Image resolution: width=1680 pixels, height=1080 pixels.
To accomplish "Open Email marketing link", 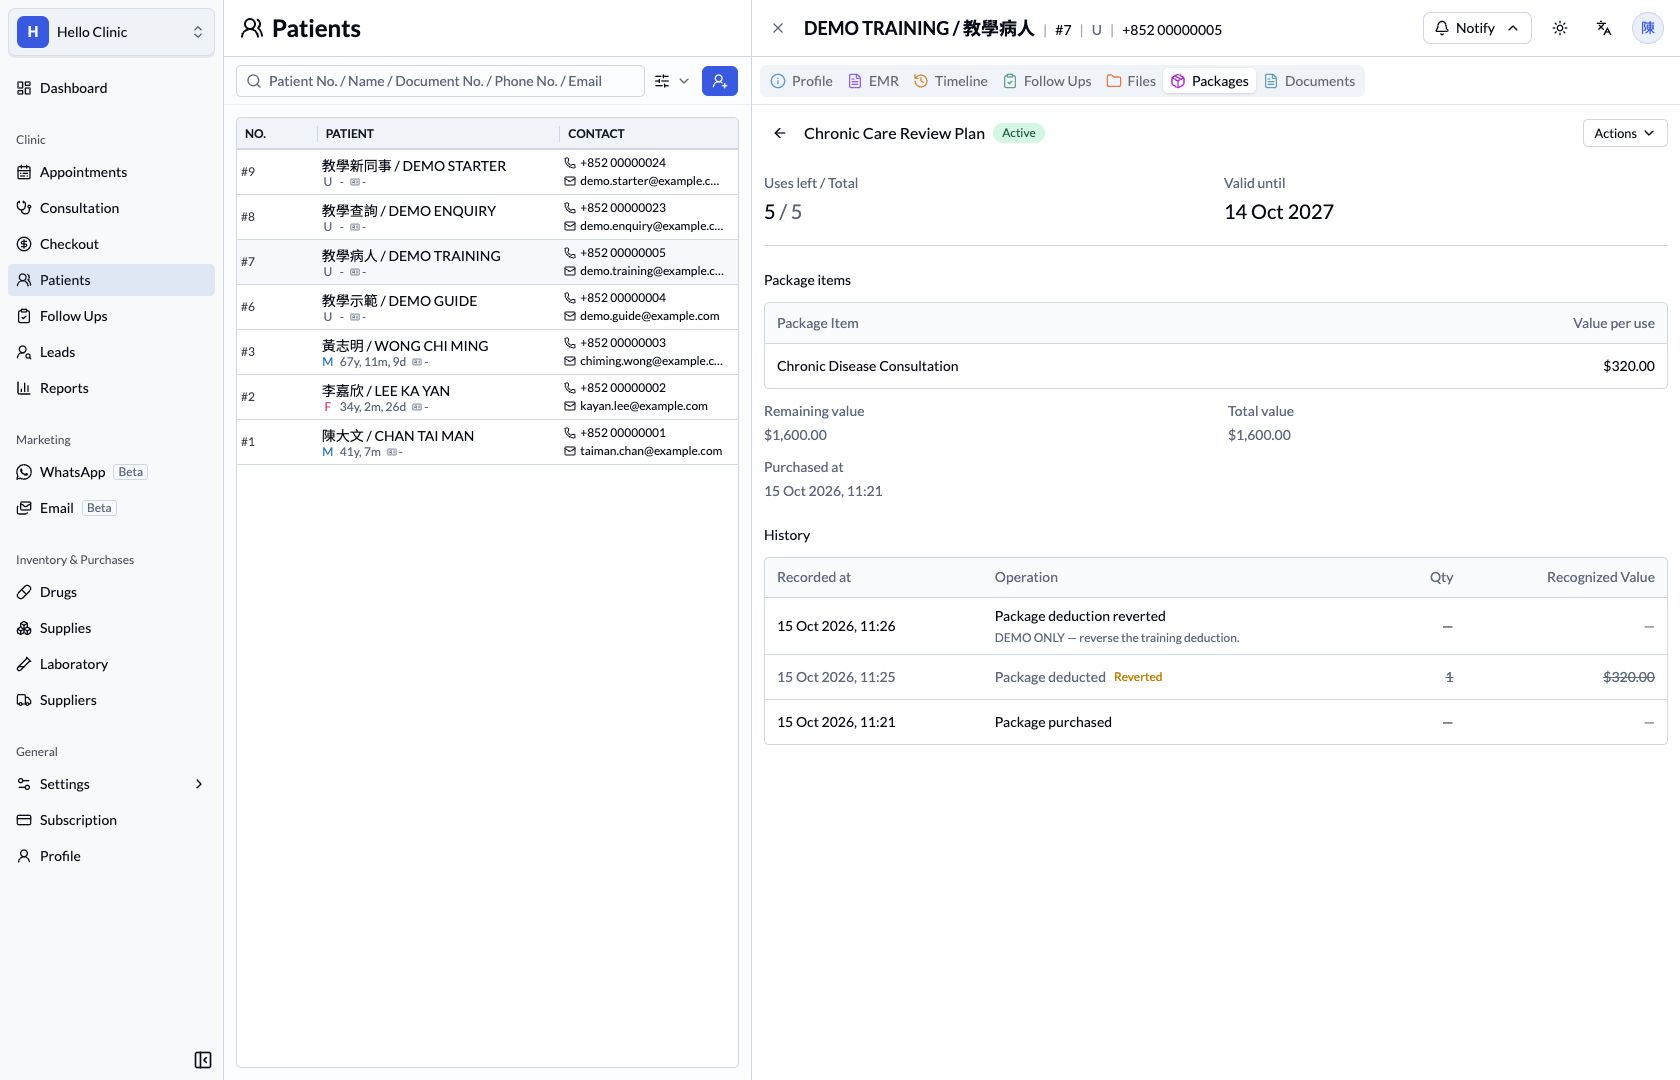I will [x=111, y=508].
